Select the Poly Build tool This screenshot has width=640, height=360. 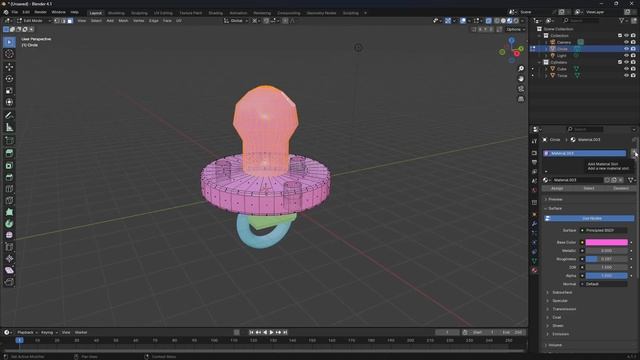click(x=9, y=212)
